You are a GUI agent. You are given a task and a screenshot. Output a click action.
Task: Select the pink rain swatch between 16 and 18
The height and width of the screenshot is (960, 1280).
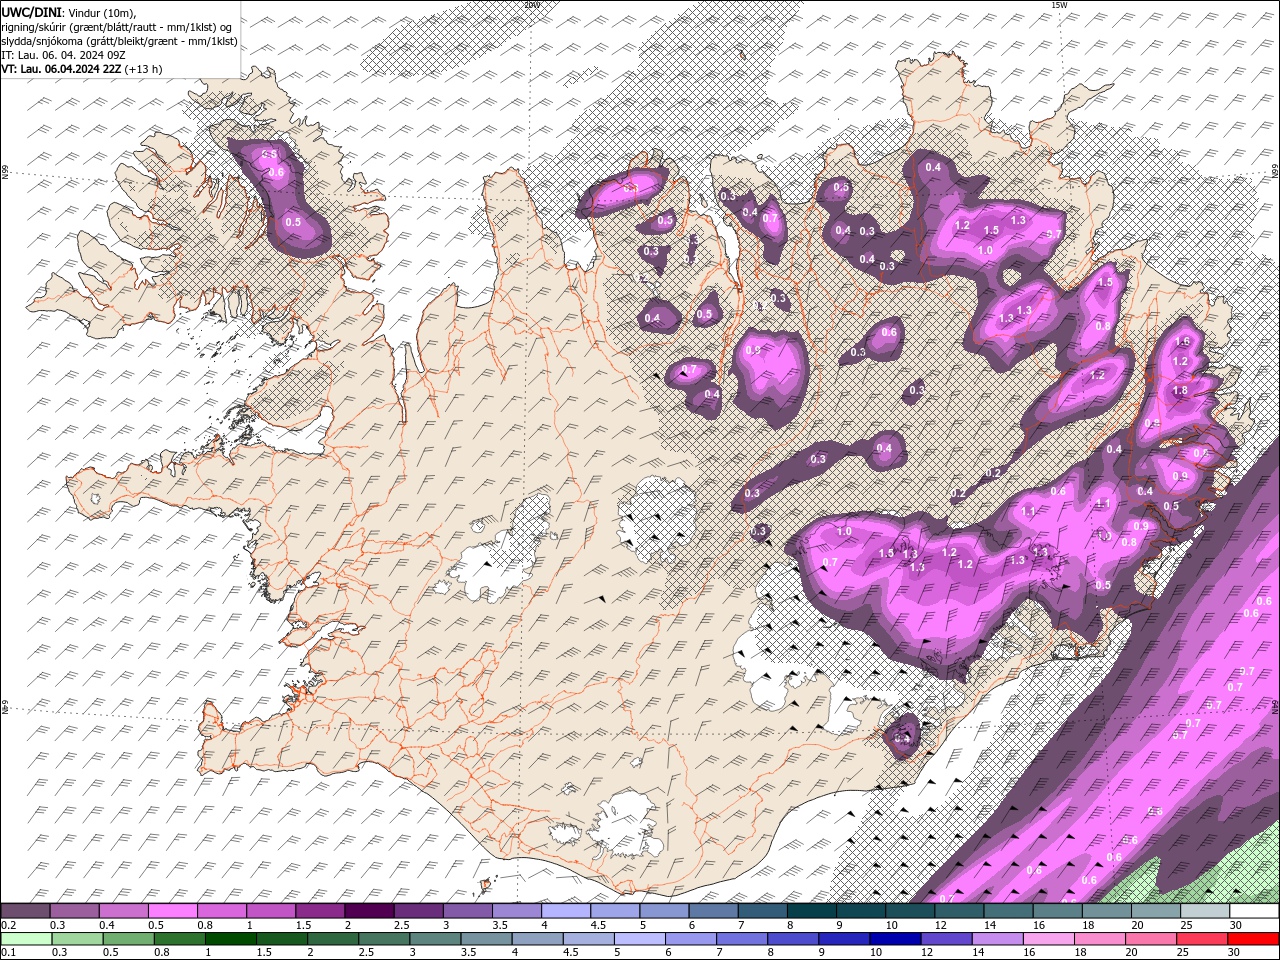pyautogui.click(x=1049, y=938)
